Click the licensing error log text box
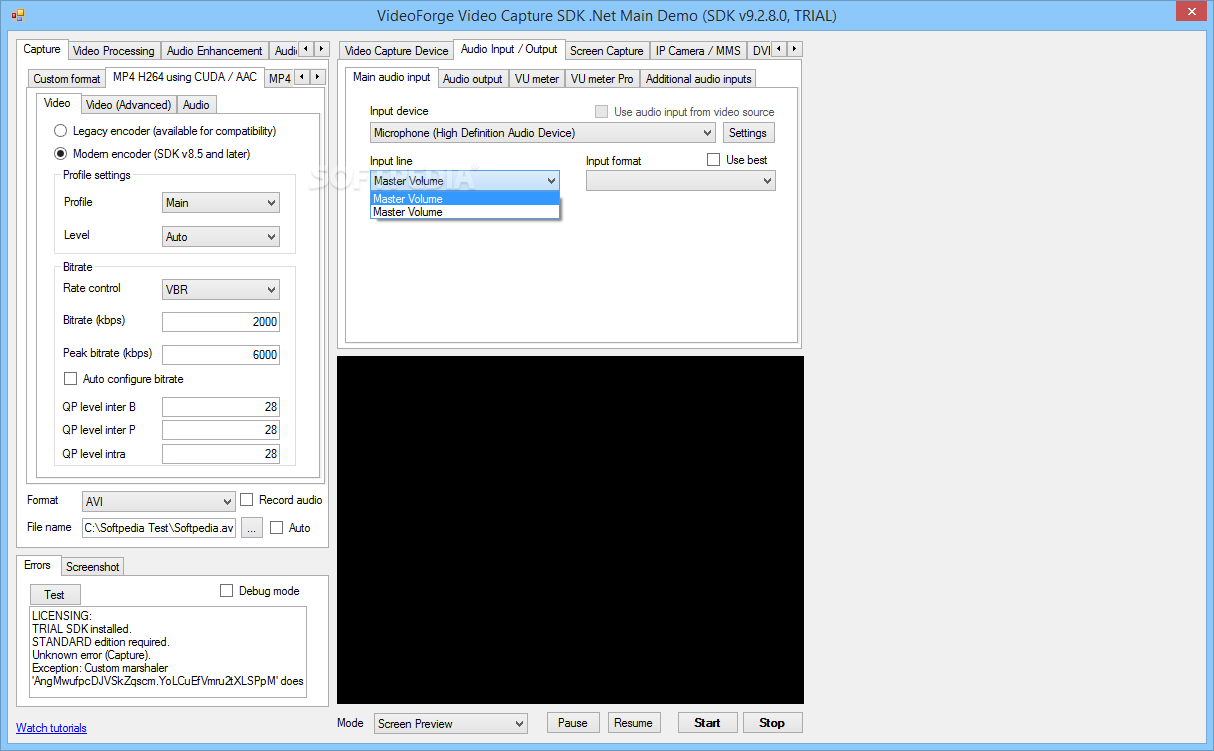The height and width of the screenshot is (751, 1214). 168,651
